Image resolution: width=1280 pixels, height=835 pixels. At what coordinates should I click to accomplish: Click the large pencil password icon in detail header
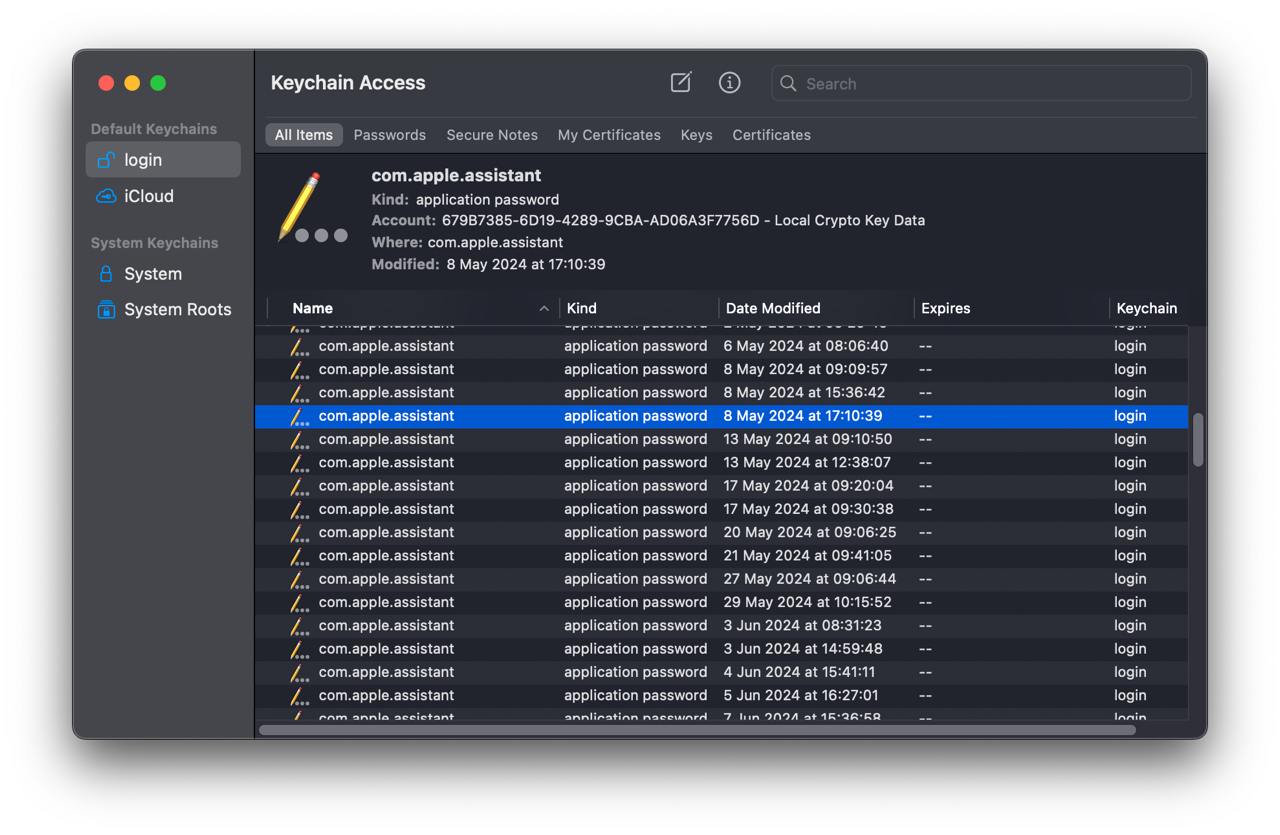(x=313, y=208)
